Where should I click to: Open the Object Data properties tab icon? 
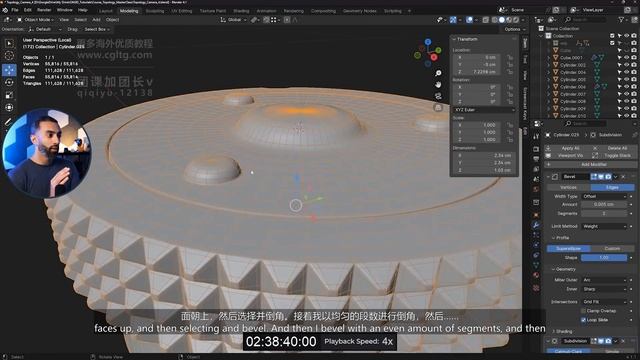coord(536,265)
